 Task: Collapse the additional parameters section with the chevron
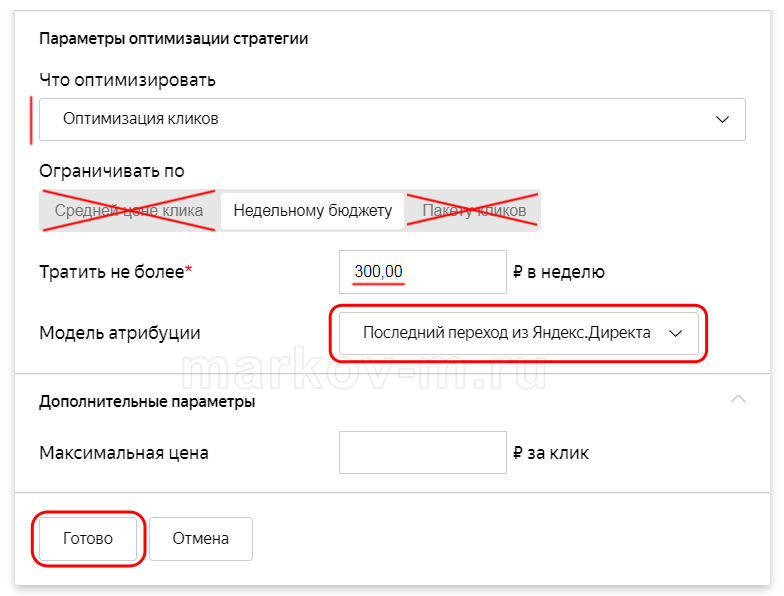click(738, 399)
